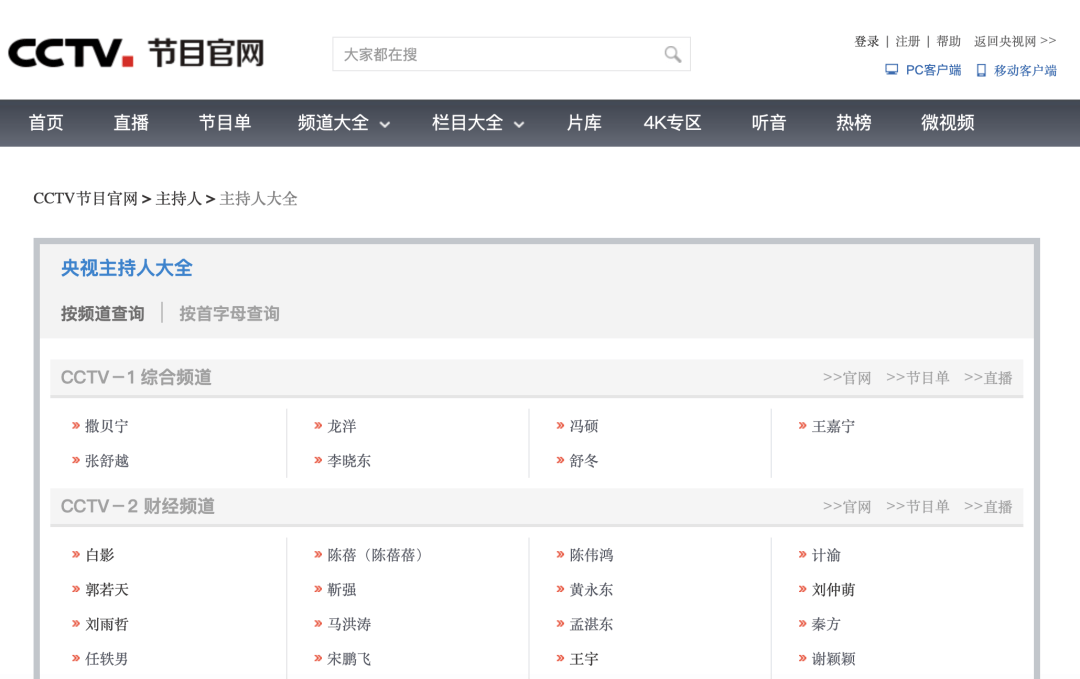
Task: Click the red arrow beside 撒贝宁
Action: (x=75, y=426)
